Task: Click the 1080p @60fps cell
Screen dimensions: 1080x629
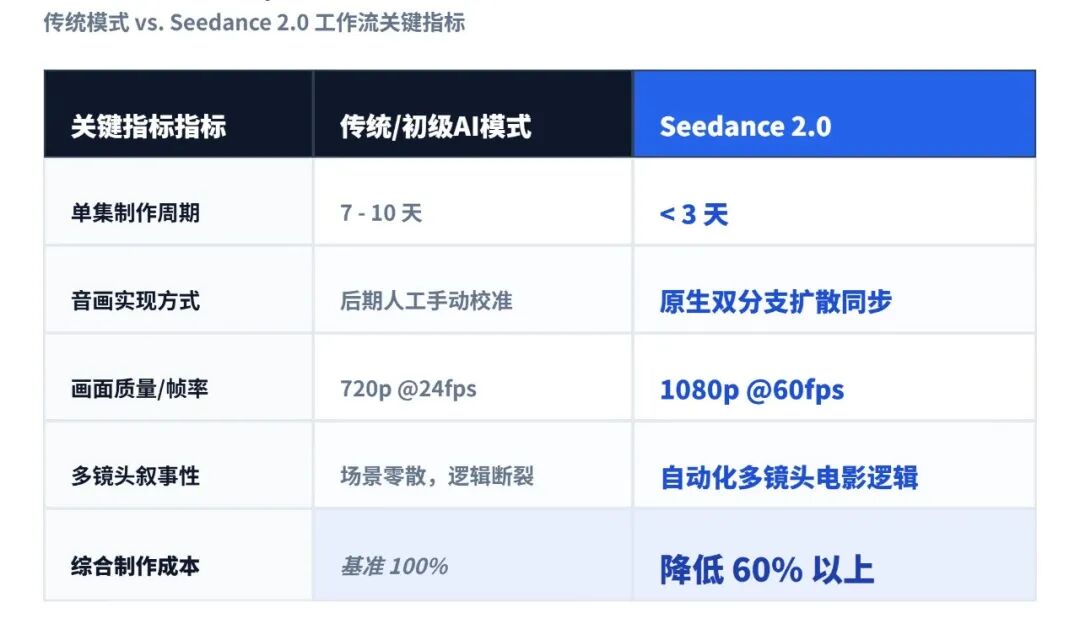Action: (x=751, y=389)
